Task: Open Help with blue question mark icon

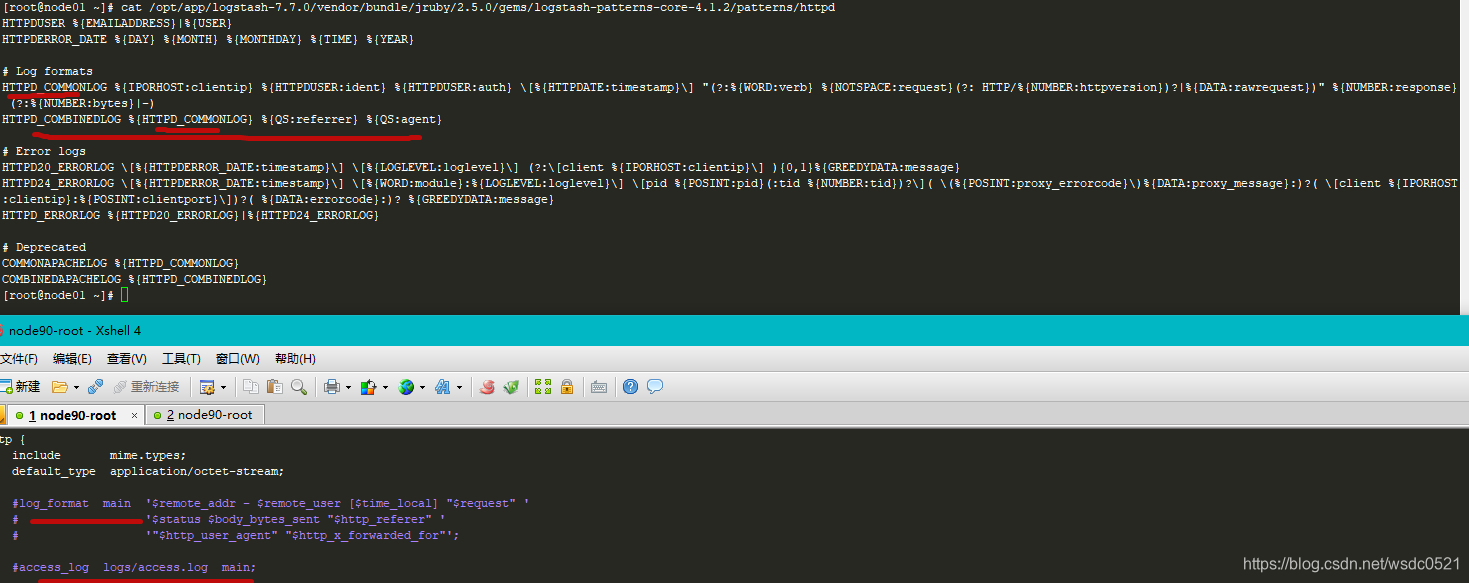Action: coord(630,387)
